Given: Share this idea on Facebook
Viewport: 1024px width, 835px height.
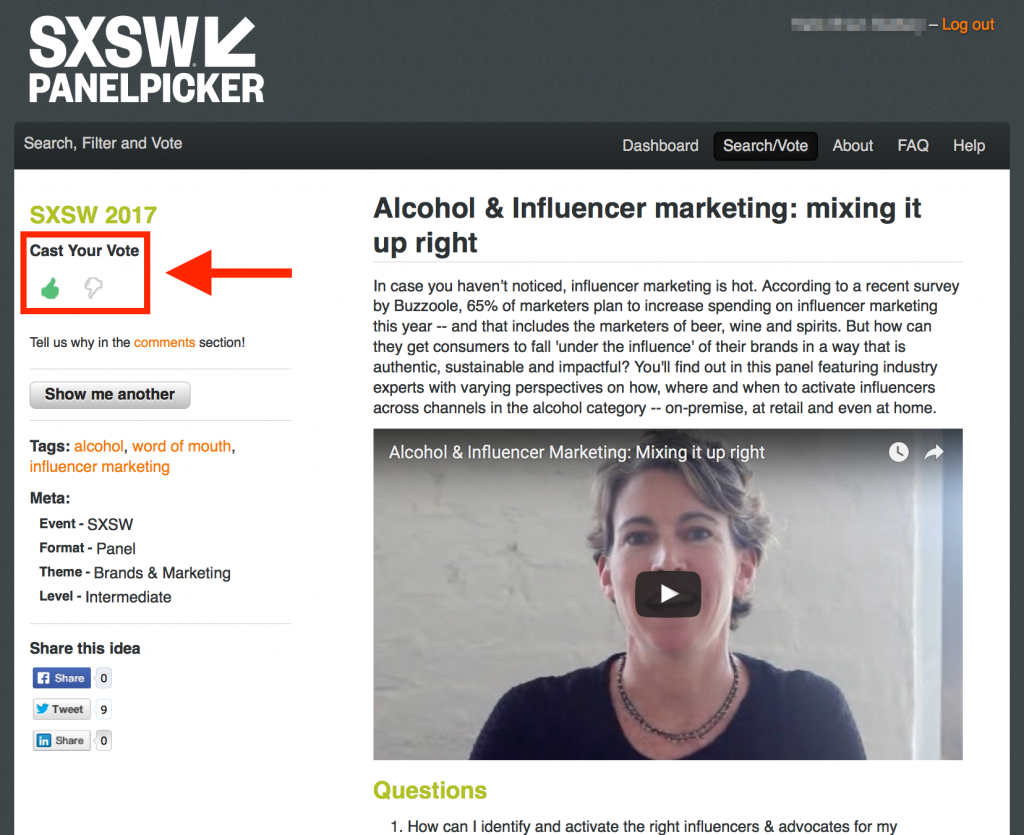Looking at the screenshot, I should [61, 678].
